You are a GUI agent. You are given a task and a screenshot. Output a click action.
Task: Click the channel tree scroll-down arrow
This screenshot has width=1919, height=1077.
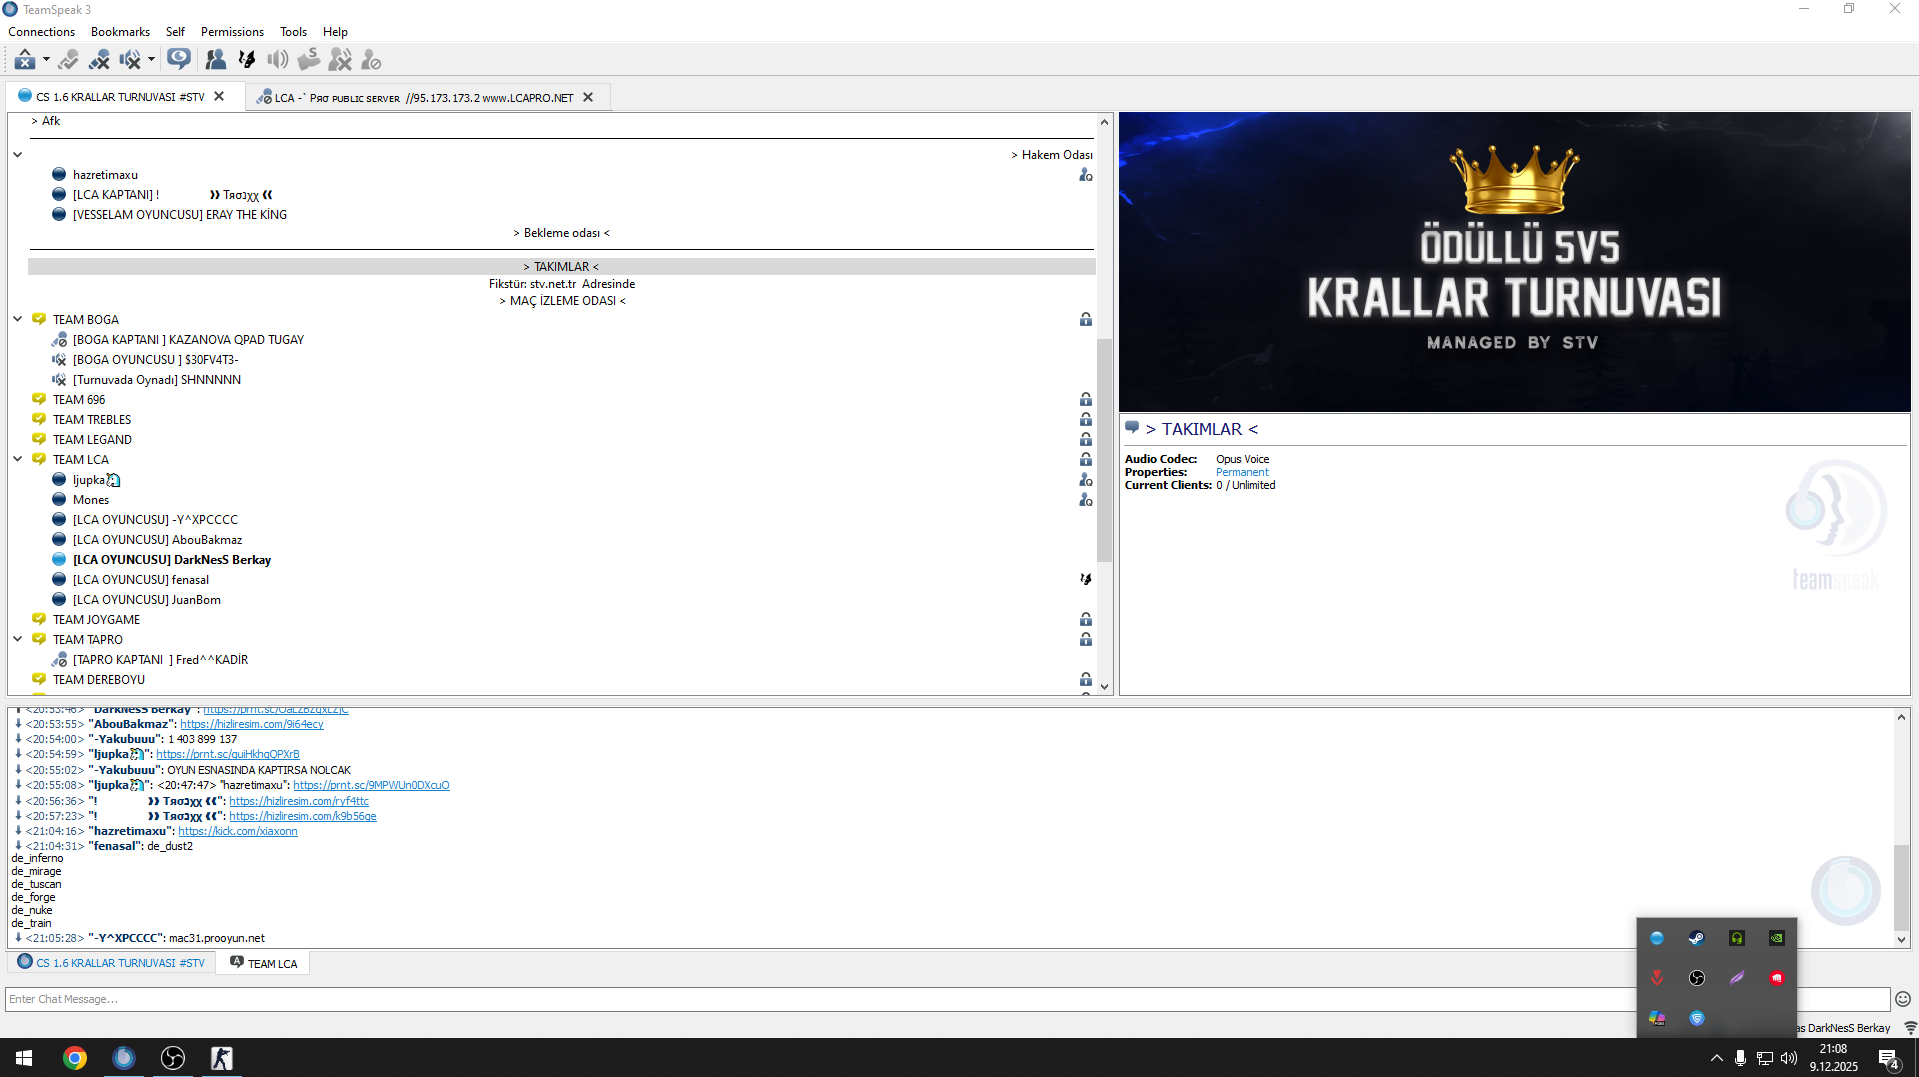1104,687
